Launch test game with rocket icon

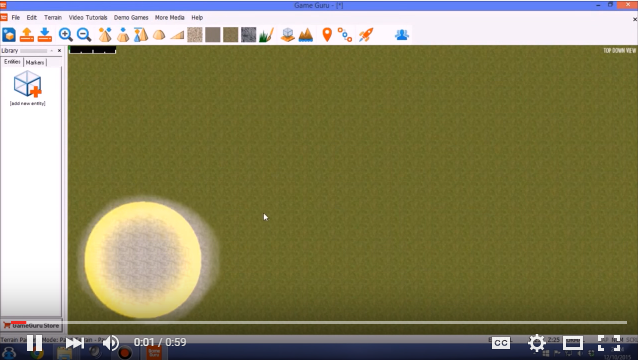coord(365,35)
